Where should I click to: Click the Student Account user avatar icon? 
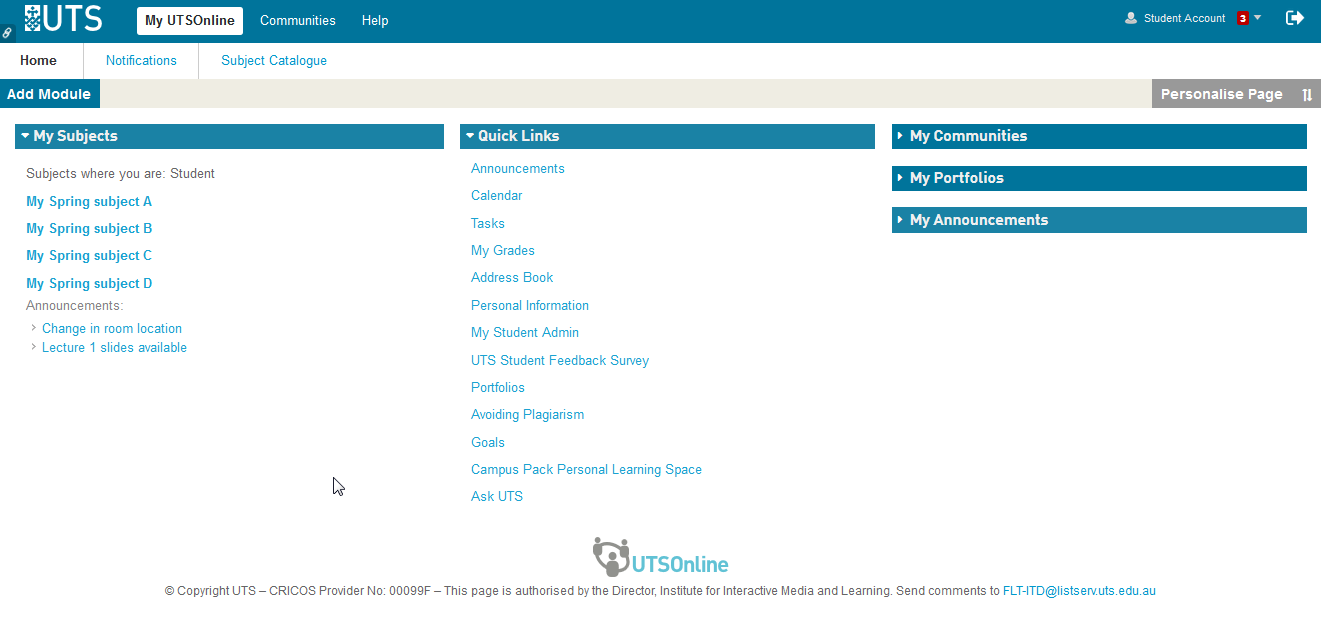[x=1131, y=18]
